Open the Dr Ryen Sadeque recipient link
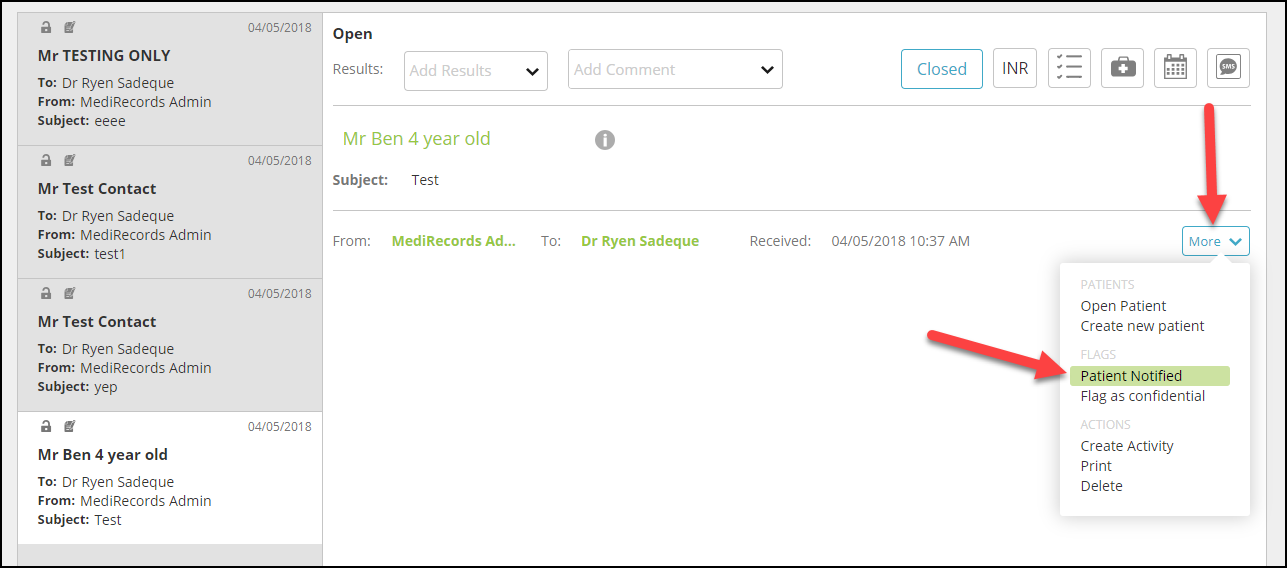 point(640,241)
